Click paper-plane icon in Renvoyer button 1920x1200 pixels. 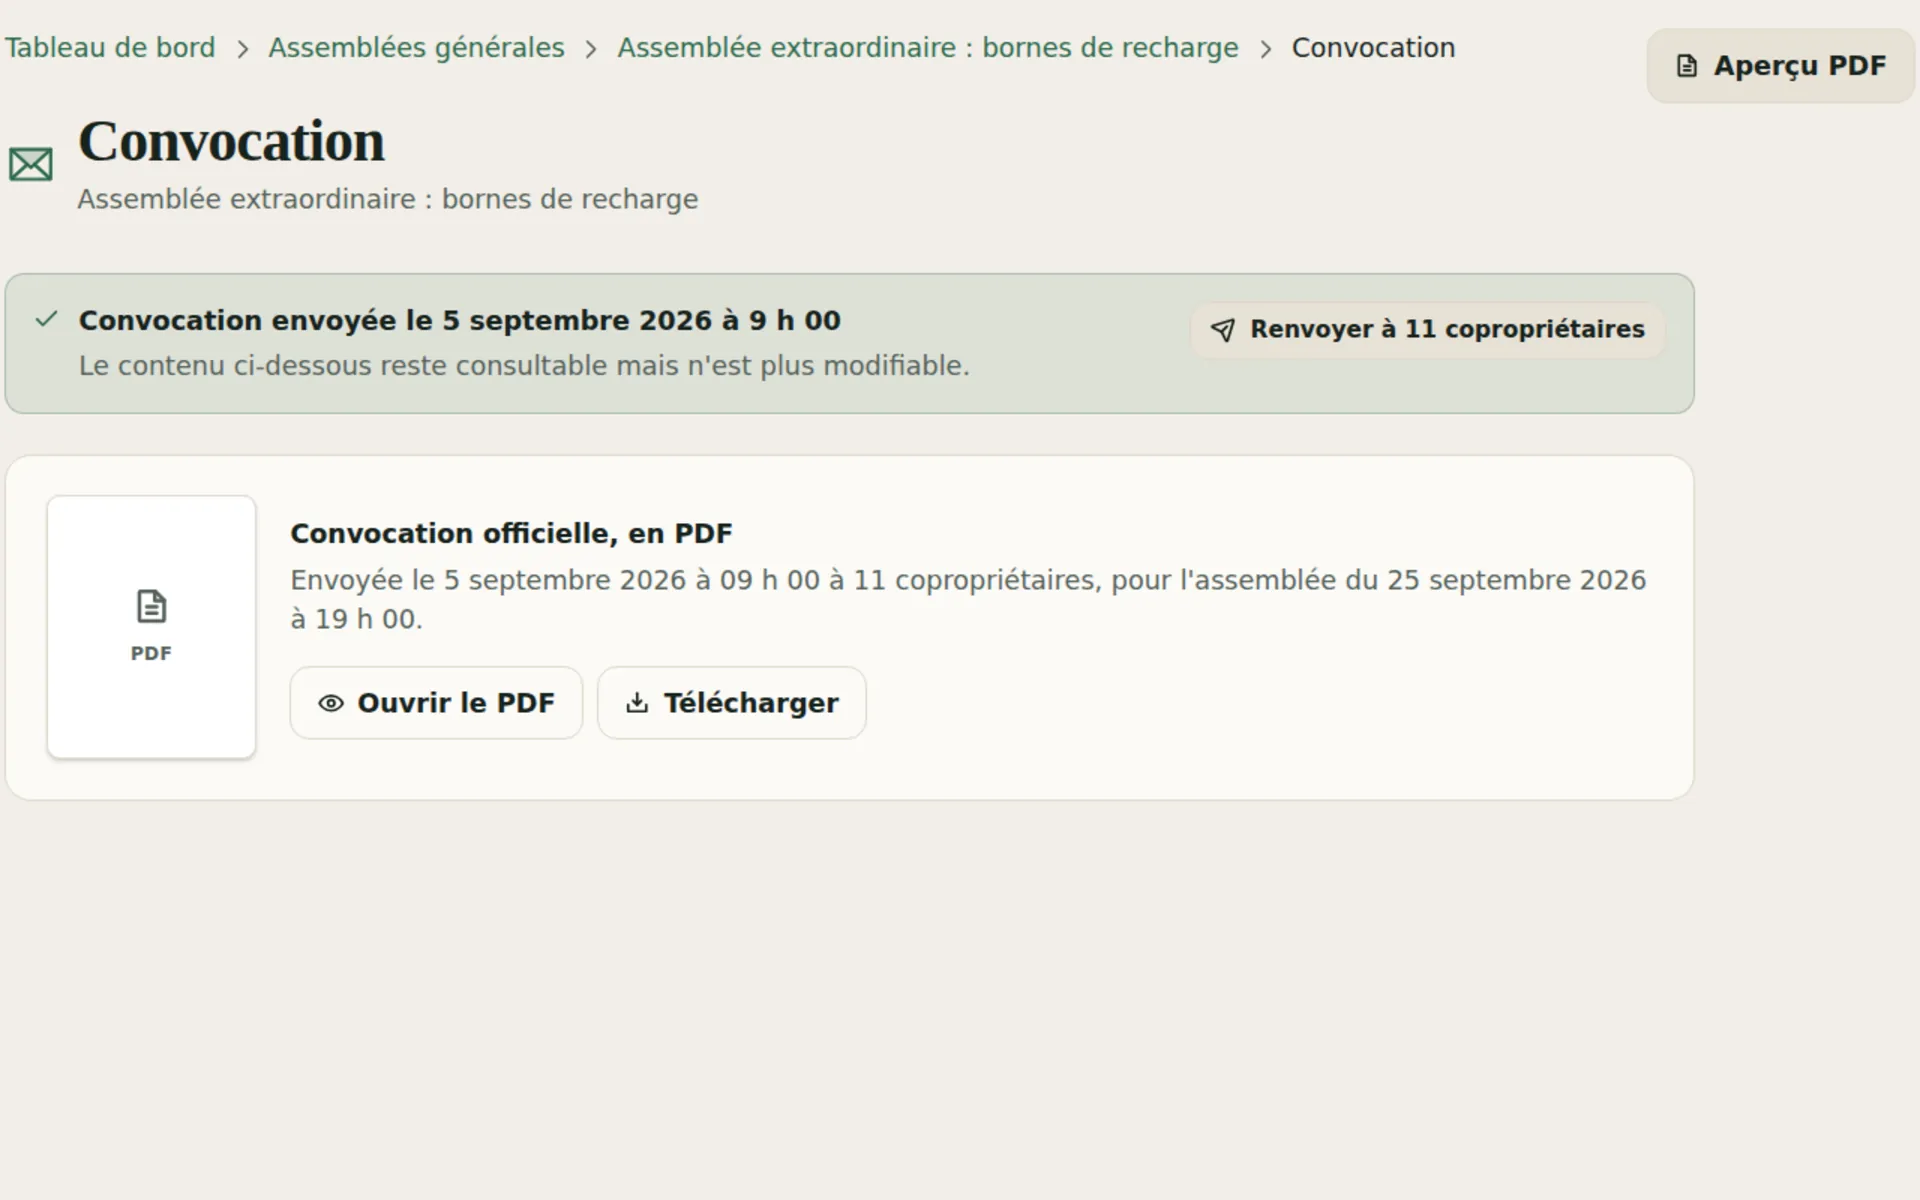(x=1223, y=330)
